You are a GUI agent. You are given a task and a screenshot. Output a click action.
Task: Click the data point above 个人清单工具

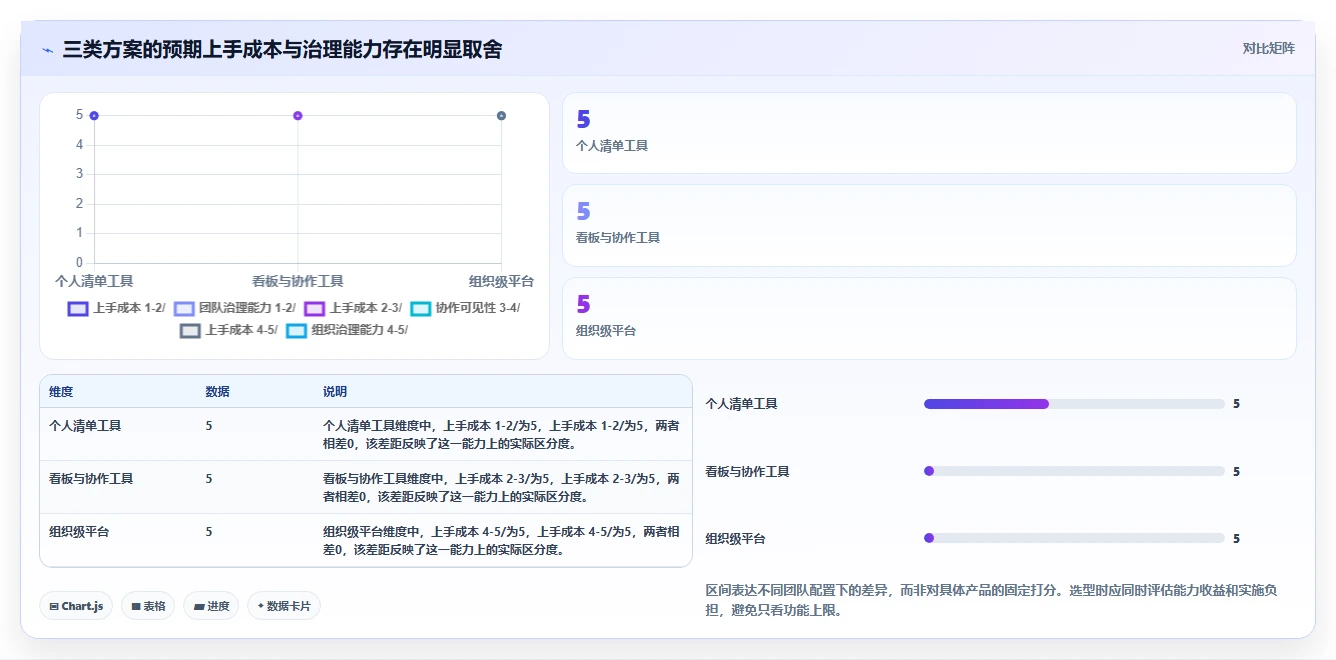pos(94,116)
